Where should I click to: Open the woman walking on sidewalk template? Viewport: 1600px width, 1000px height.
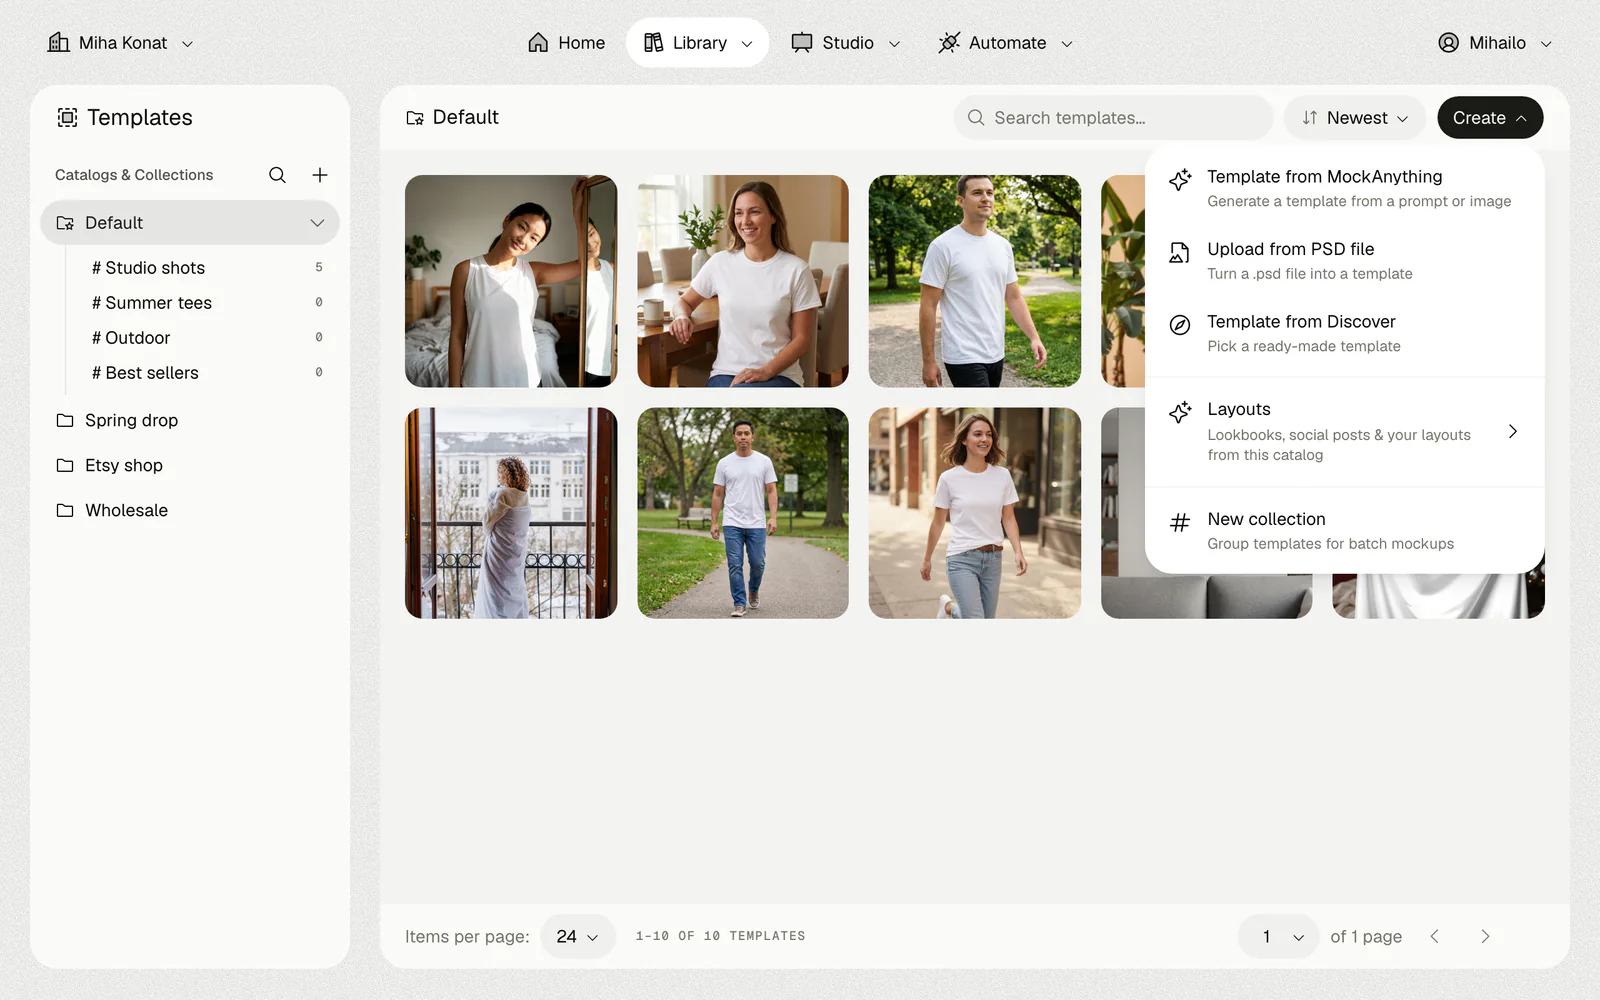(975, 513)
